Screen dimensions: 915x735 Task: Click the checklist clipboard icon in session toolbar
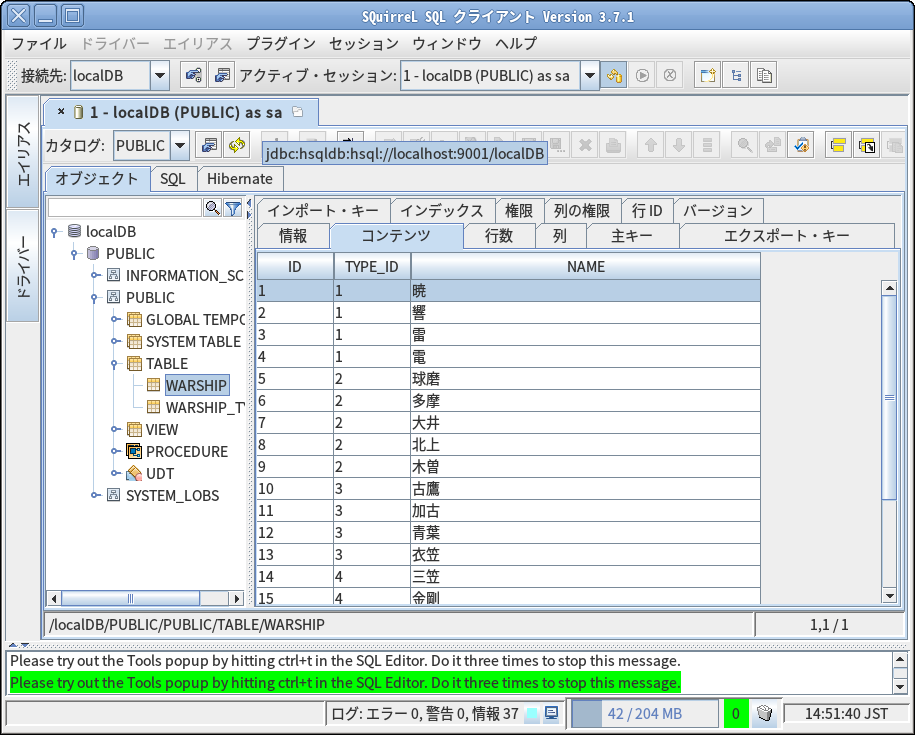coord(801,145)
